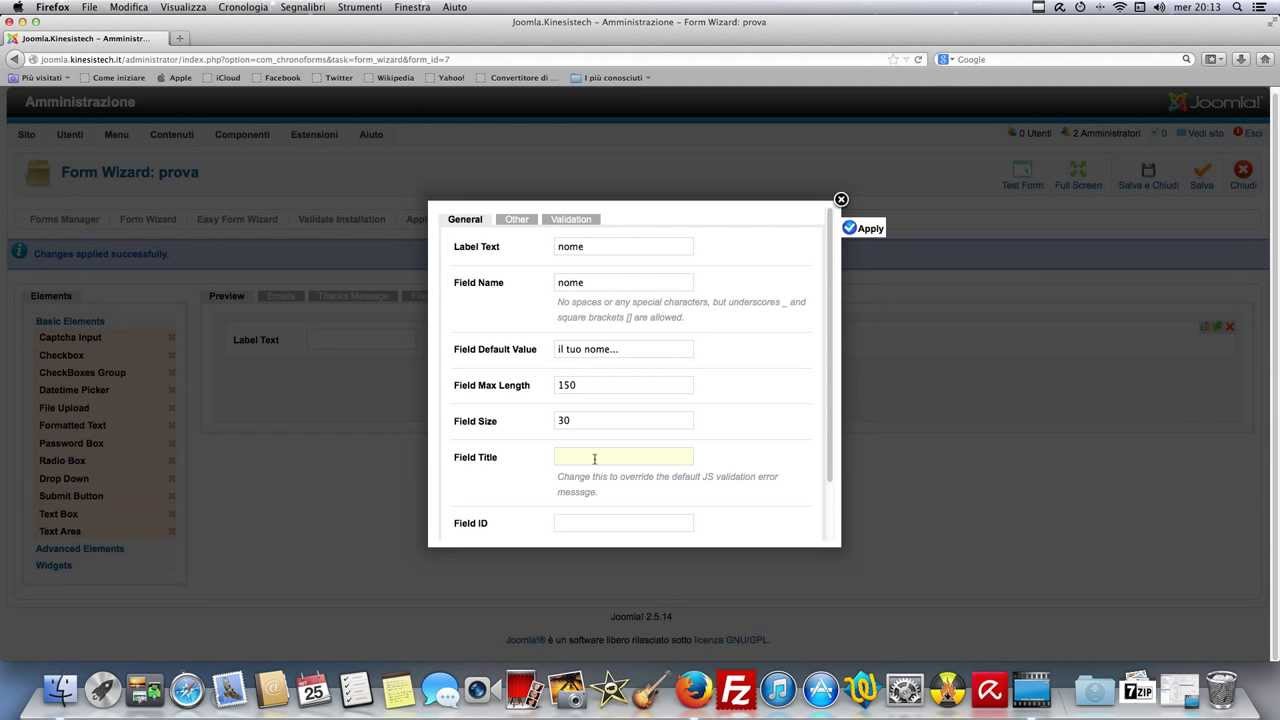Open Finder from the Dock
This screenshot has width=1280, height=720.
pos(61,689)
